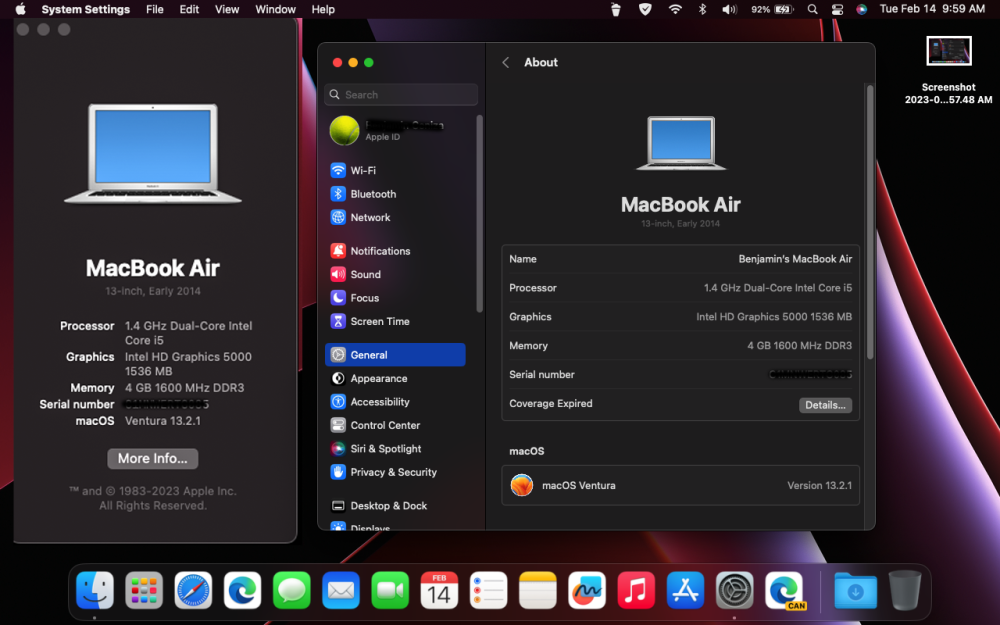Screen dimensions: 1000x625
Task: Click the battery 92% indicator
Action: tap(772, 10)
